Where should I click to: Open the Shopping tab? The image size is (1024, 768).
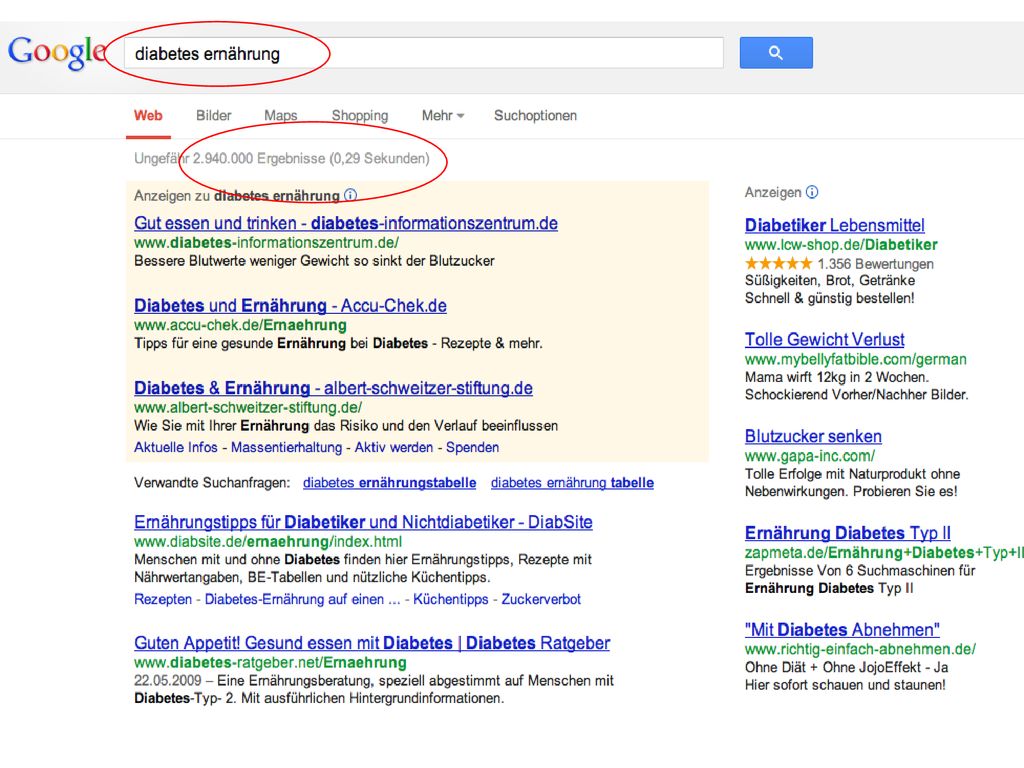[360, 116]
